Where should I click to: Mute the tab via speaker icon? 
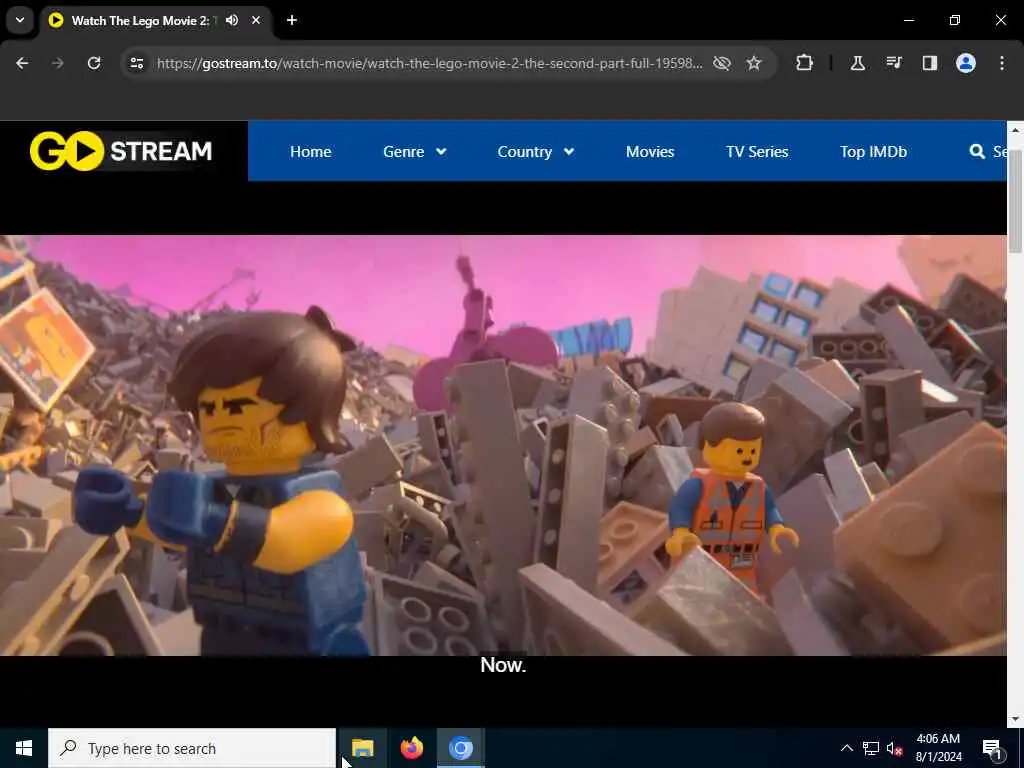coord(232,20)
